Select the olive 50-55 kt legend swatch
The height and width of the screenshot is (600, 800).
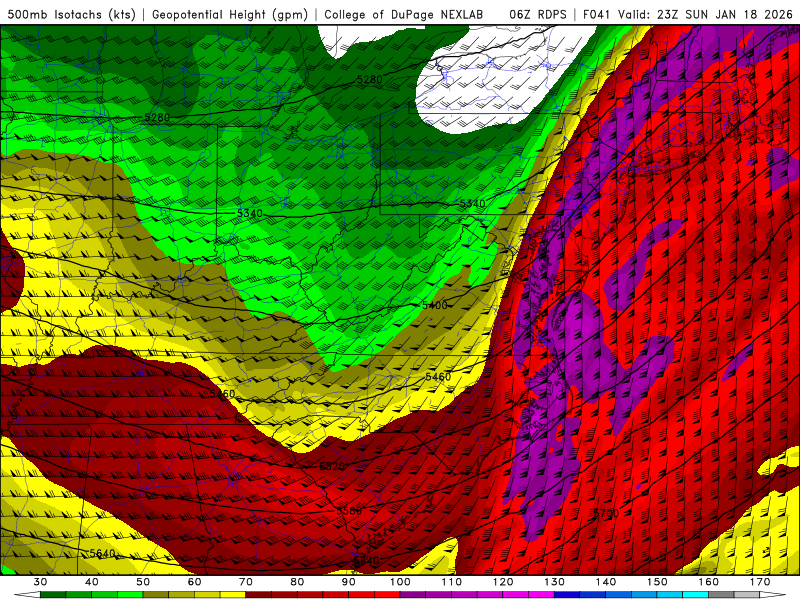156,595
